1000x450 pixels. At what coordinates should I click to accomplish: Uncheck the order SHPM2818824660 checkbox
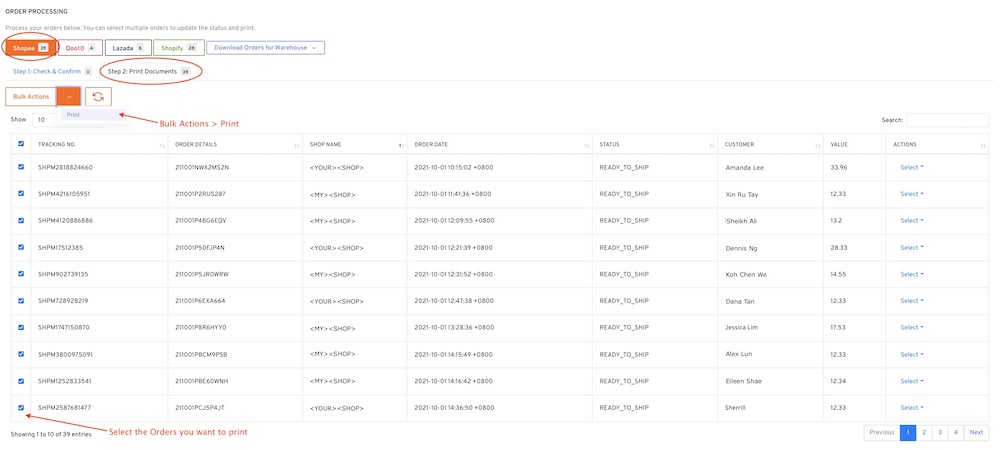22,167
